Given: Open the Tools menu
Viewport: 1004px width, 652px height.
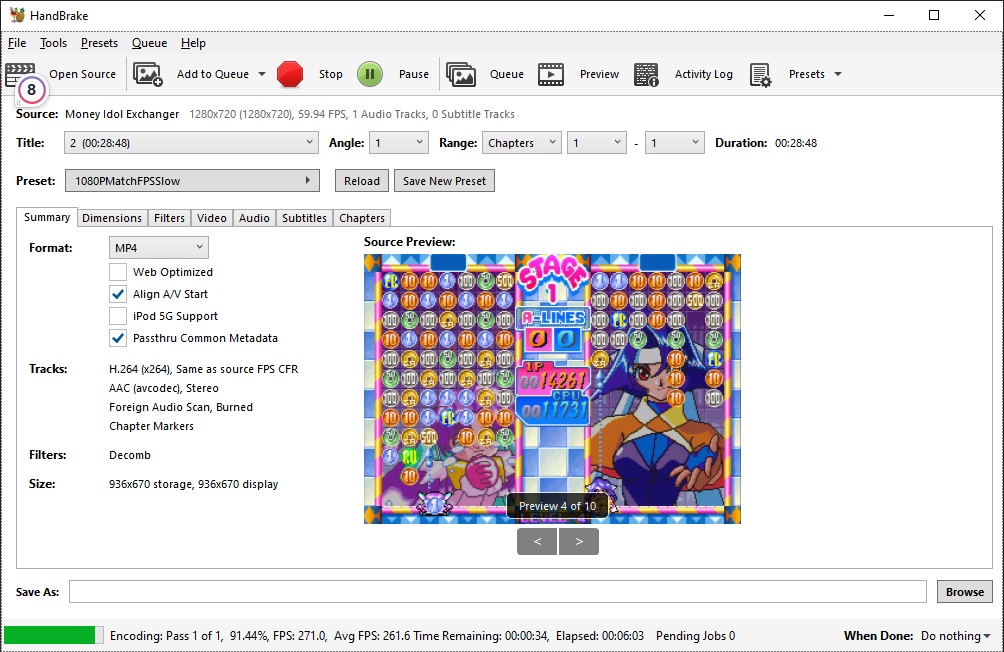Looking at the screenshot, I should click(53, 43).
